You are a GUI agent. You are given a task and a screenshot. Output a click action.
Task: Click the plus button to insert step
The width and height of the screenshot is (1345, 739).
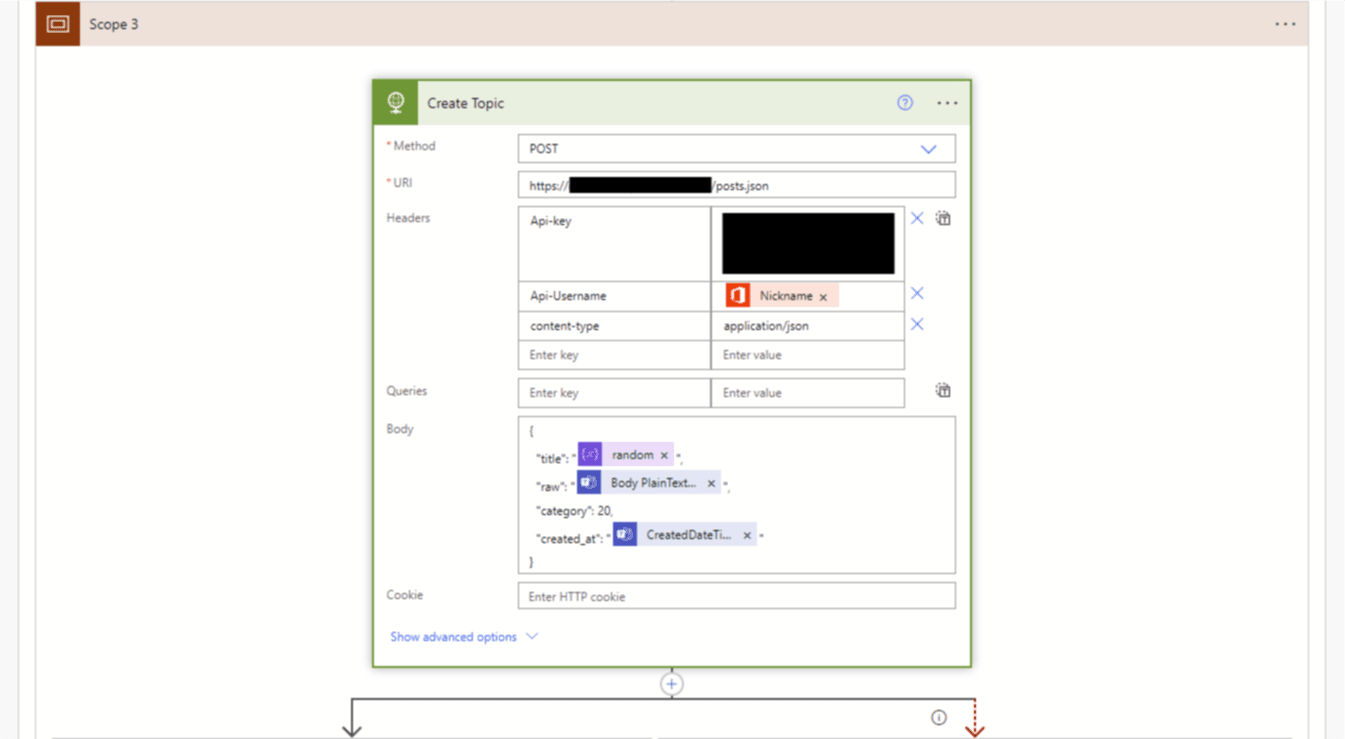672,684
